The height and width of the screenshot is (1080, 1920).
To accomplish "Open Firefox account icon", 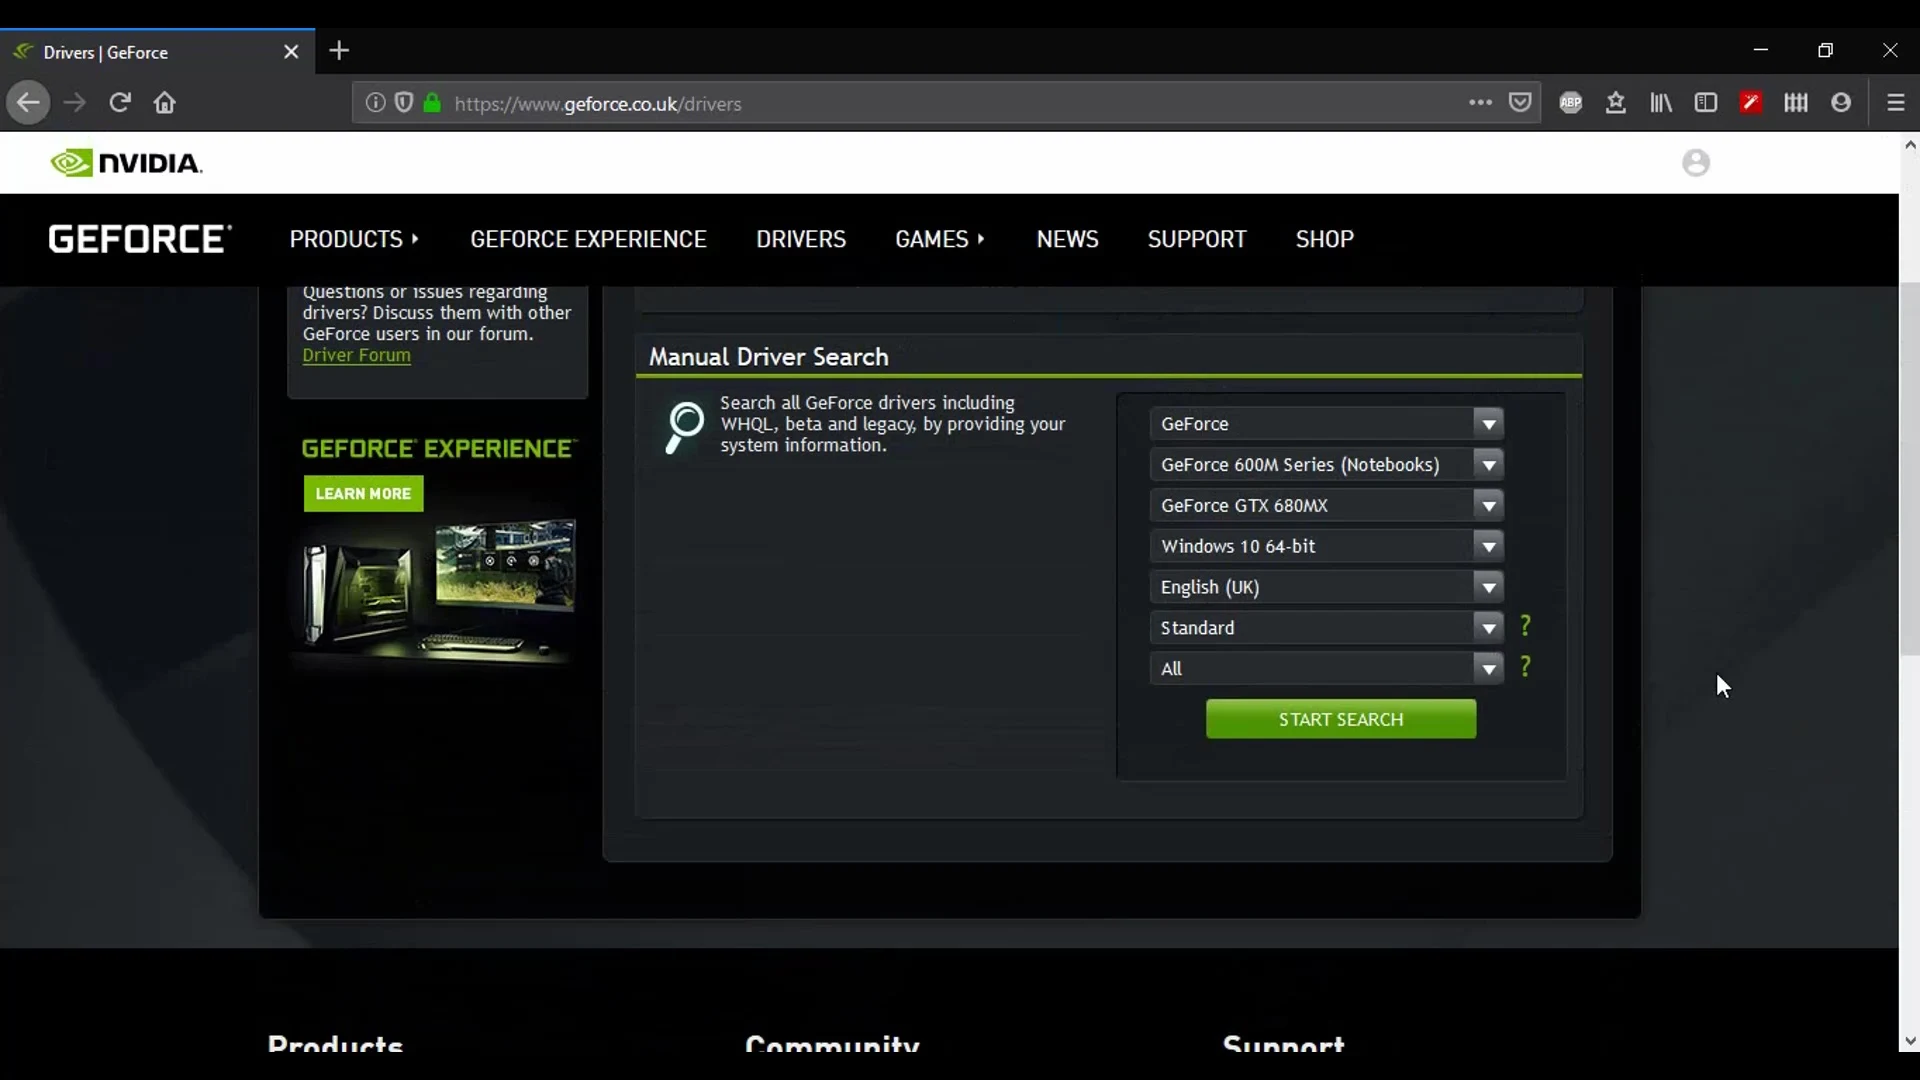I will click(x=1841, y=103).
